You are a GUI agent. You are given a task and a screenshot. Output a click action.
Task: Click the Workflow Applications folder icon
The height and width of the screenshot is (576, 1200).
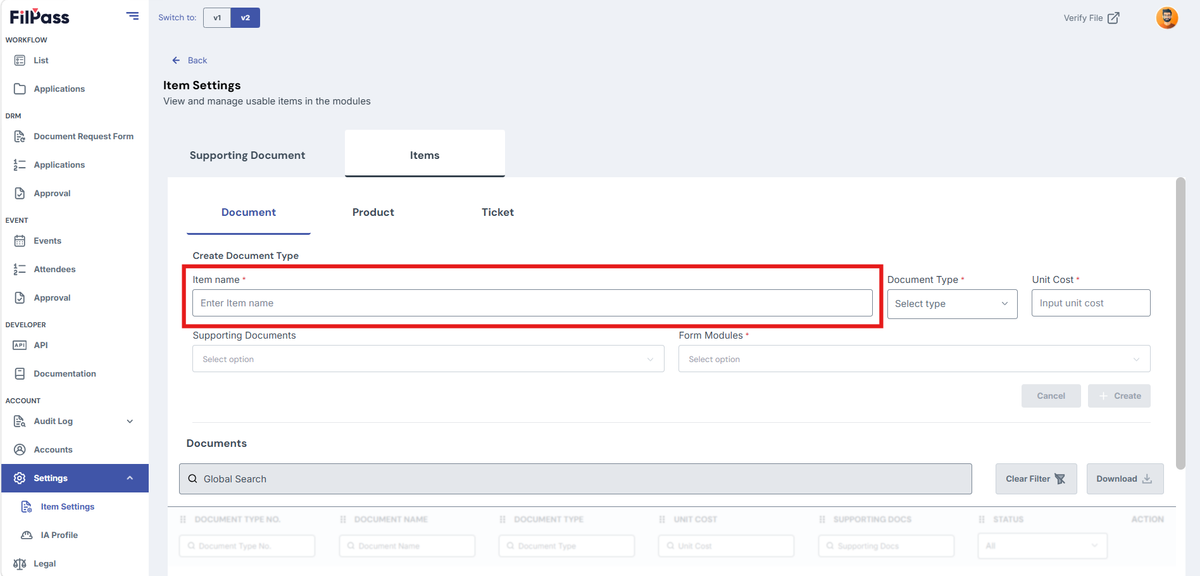pos(19,89)
